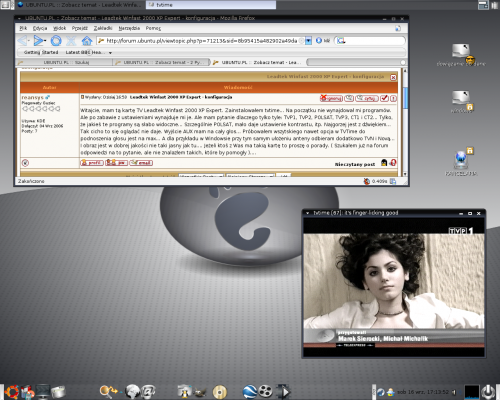This screenshot has height=400, width=500.
Task: Launch the globe web browser panel icon
Action: tap(132, 392)
